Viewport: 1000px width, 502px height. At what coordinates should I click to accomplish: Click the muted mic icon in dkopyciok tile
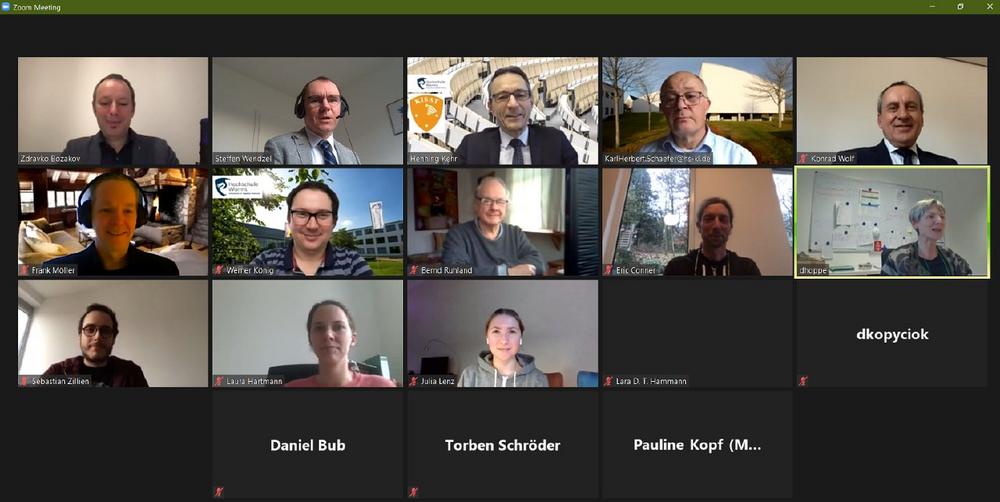(x=804, y=381)
